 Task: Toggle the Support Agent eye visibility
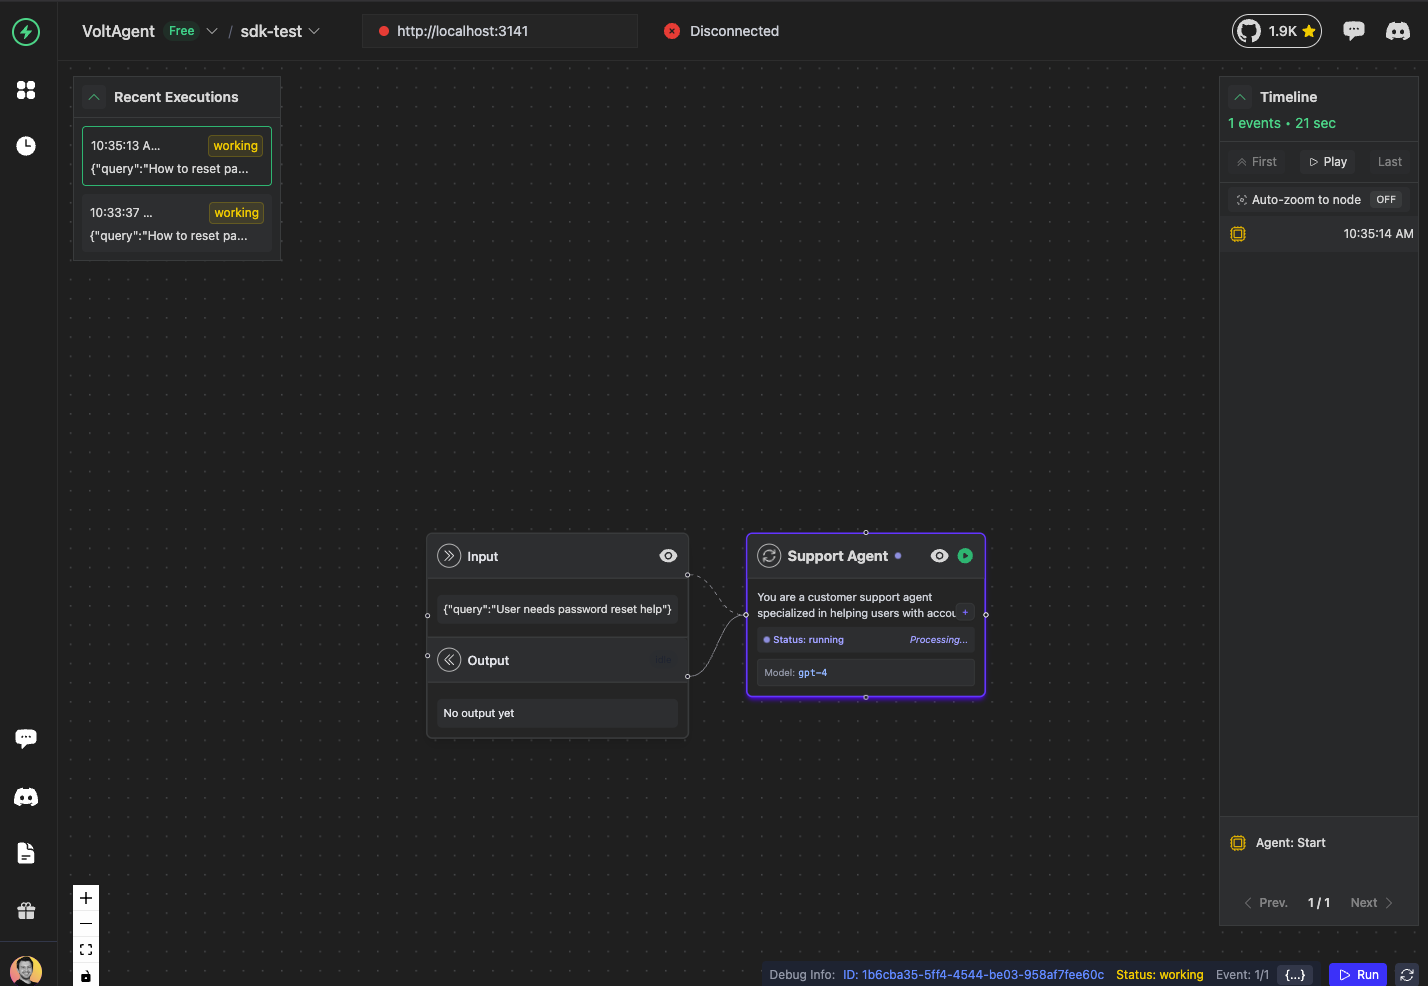pyautogui.click(x=939, y=556)
